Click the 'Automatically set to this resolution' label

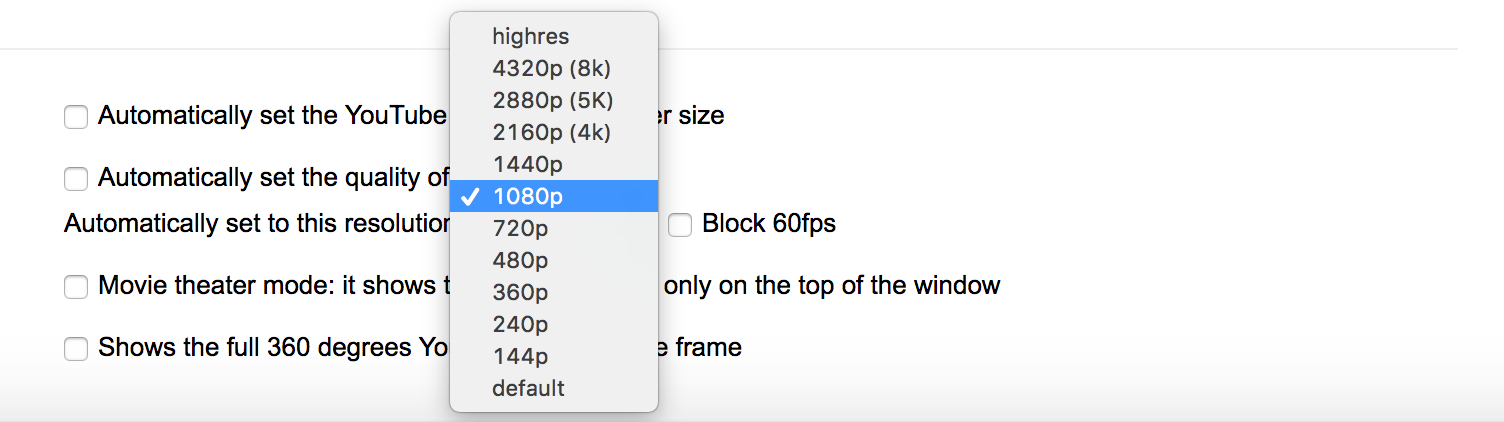255,224
